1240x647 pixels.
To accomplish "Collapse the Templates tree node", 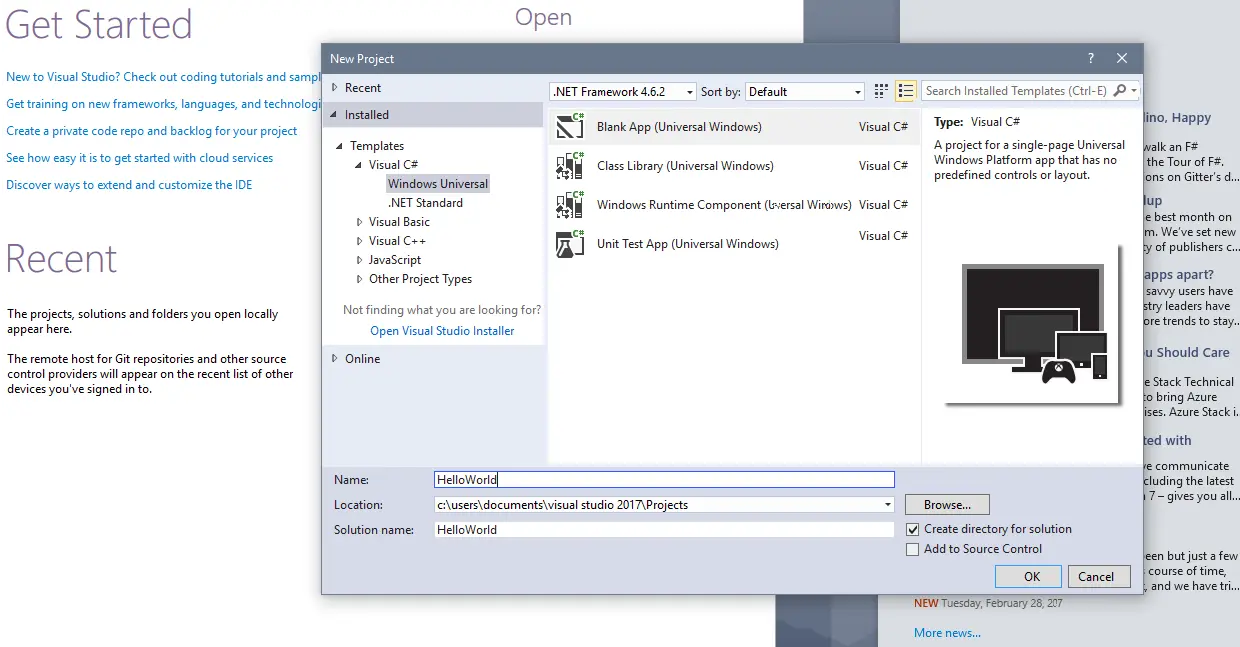I will [x=340, y=146].
